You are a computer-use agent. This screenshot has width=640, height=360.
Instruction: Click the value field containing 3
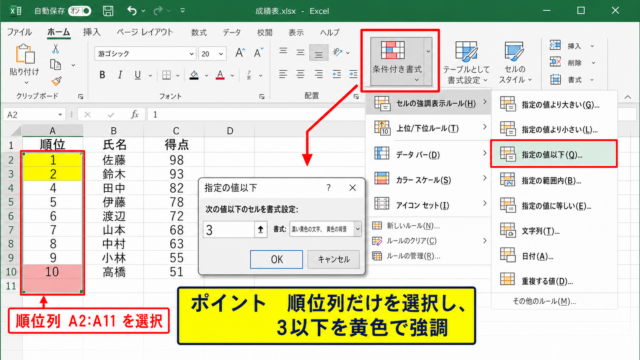[x=229, y=230]
